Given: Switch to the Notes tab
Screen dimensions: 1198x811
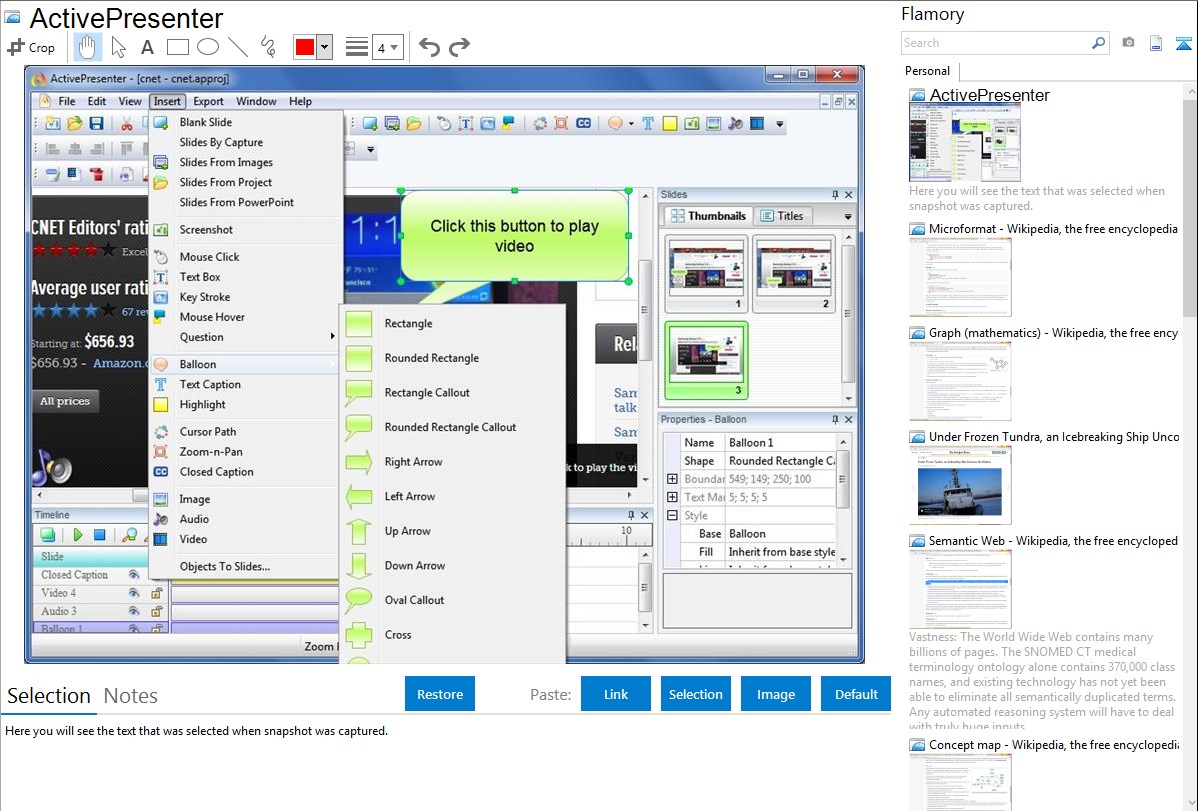Looking at the screenshot, I should [131, 696].
